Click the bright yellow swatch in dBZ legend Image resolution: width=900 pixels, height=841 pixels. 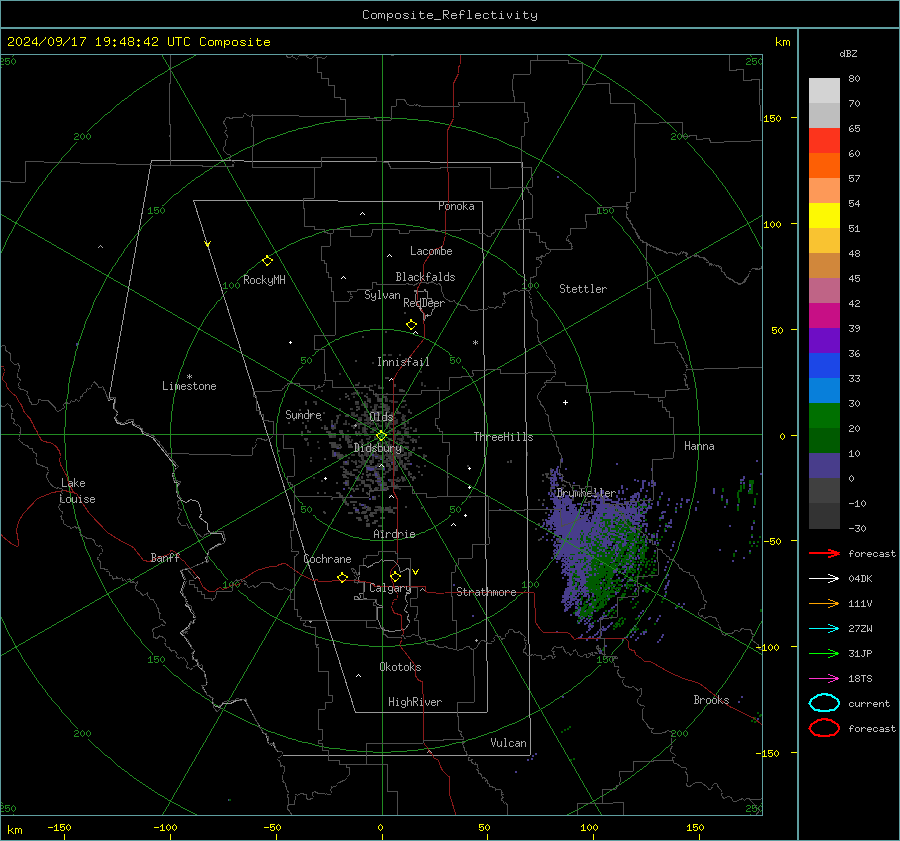pyautogui.click(x=824, y=215)
